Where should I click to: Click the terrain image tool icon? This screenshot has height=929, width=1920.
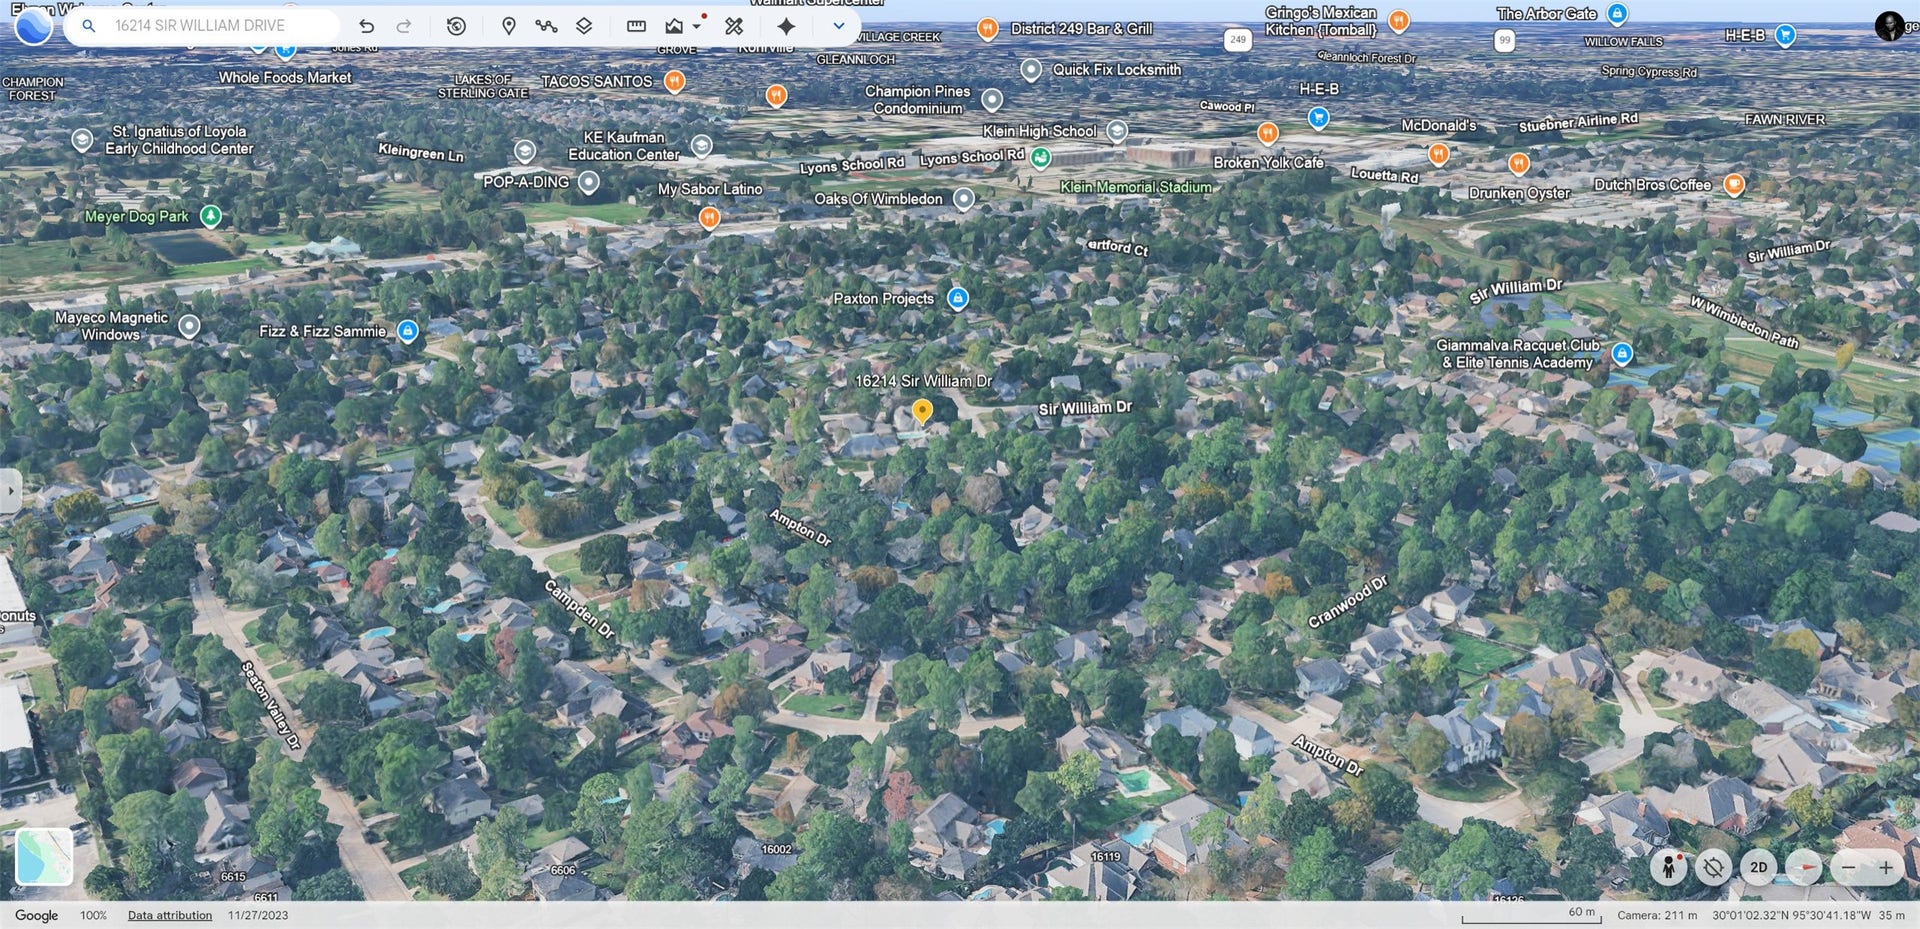click(674, 26)
